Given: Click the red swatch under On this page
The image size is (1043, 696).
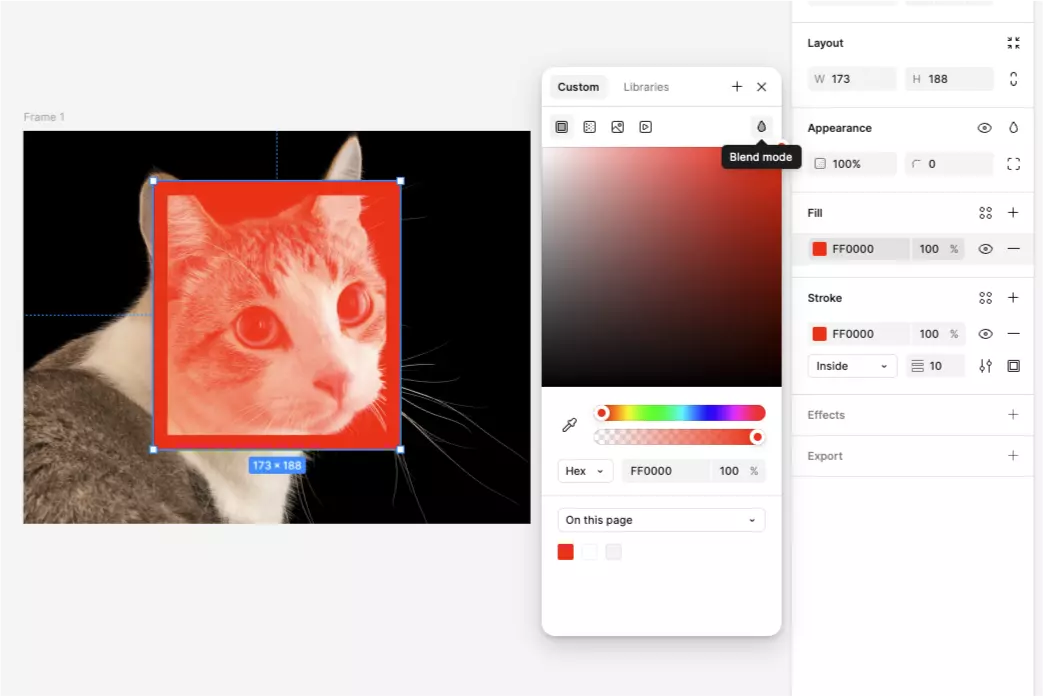Looking at the screenshot, I should (x=566, y=552).
